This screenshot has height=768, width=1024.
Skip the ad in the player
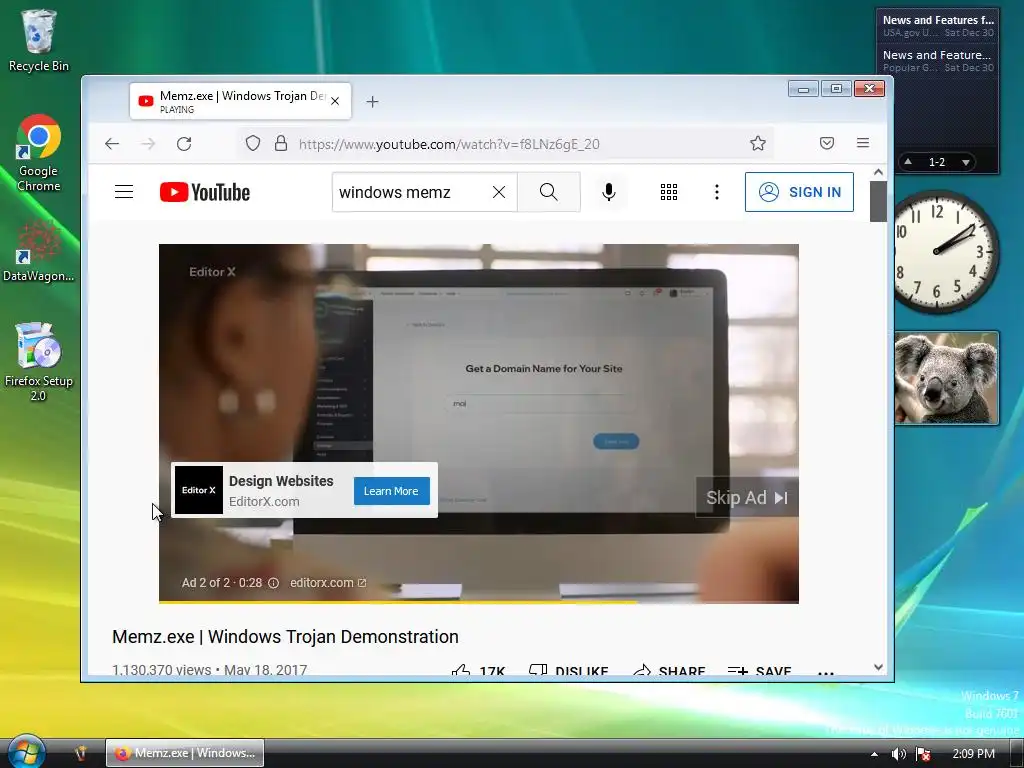(747, 498)
